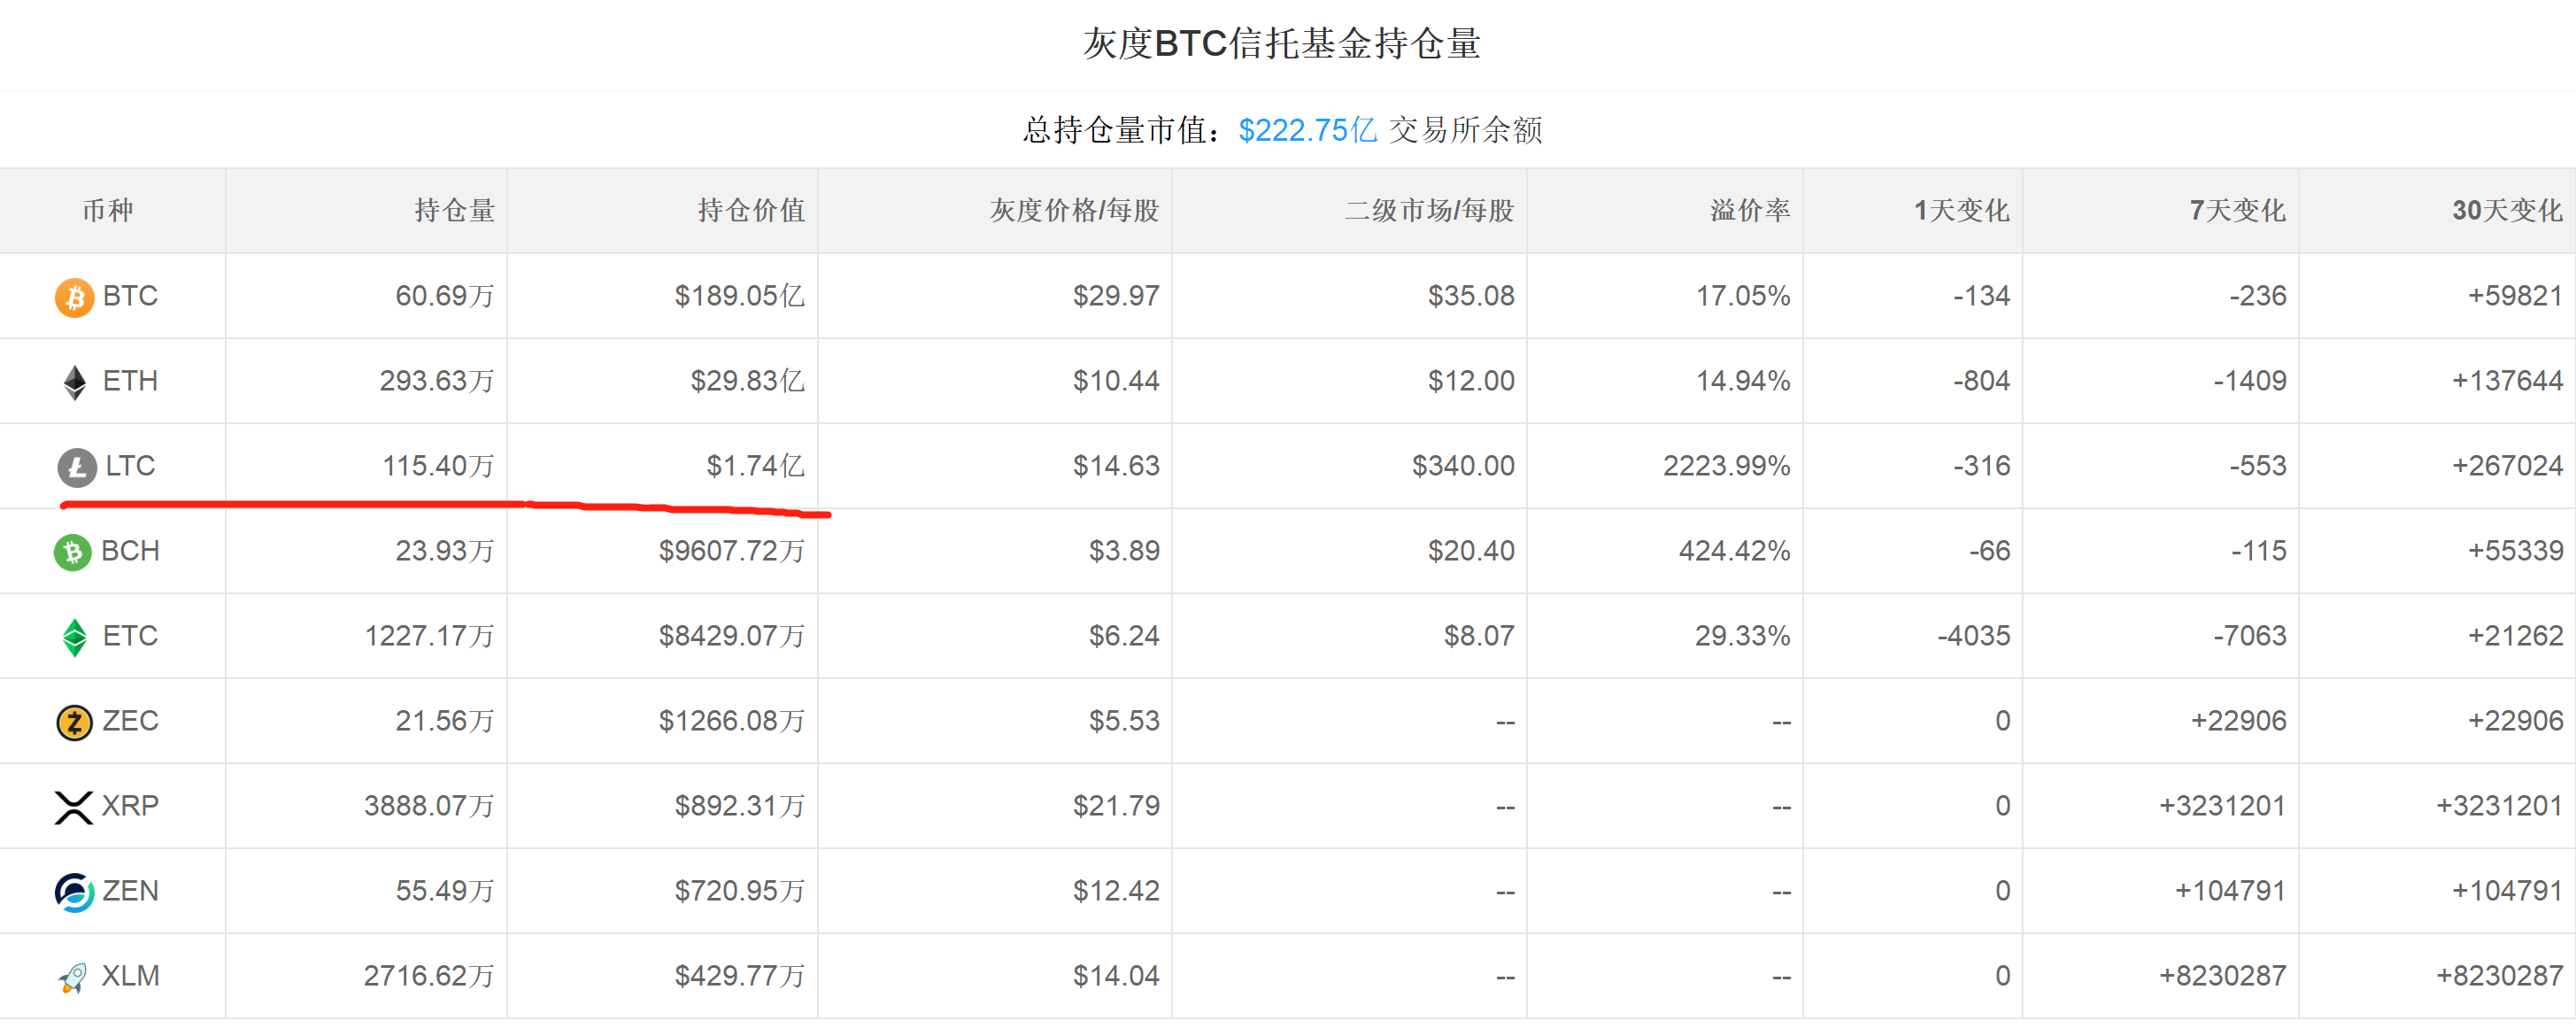The width and height of the screenshot is (2576, 1036).
Task: Click ETH holdings 293.63万
Action: pos(437,381)
